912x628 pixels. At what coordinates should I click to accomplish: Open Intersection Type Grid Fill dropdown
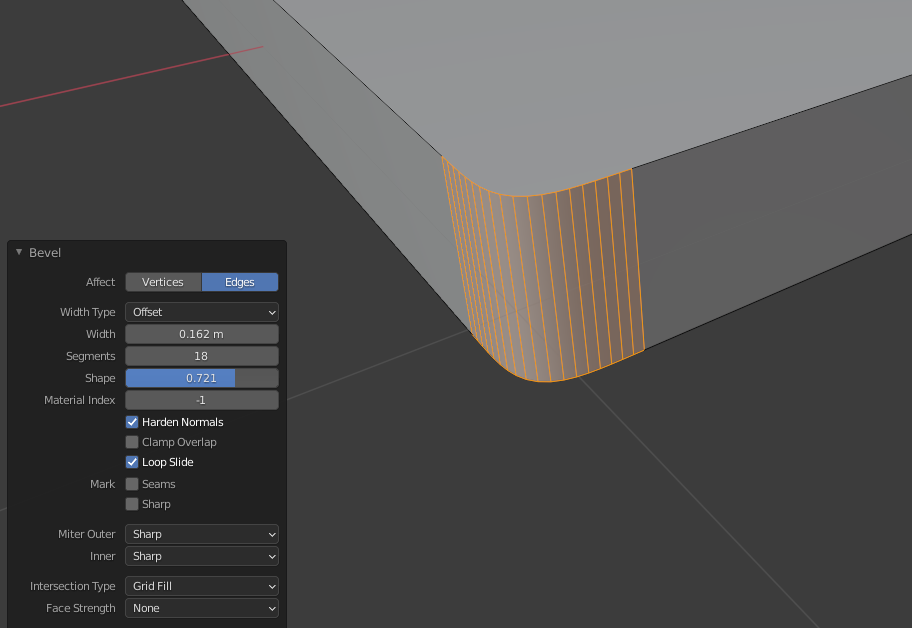(x=202, y=586)
